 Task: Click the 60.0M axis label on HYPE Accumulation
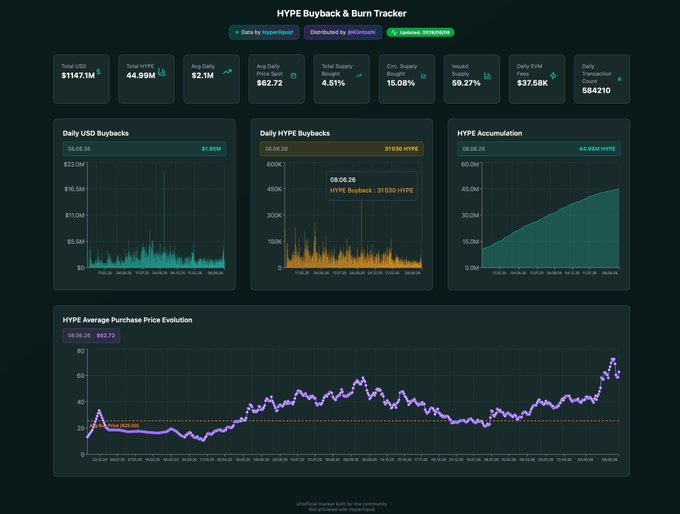coord(470,164)
